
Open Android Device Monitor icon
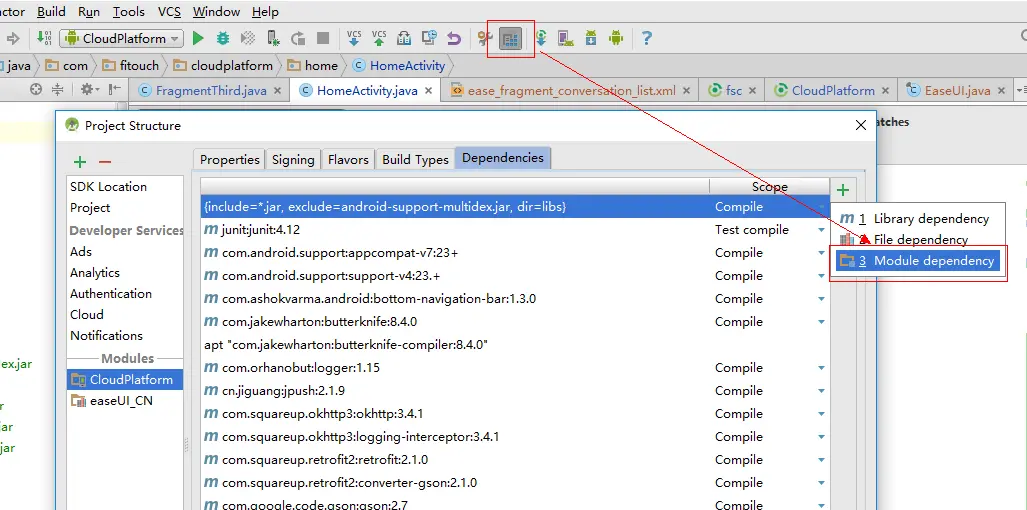coord(616,39)
